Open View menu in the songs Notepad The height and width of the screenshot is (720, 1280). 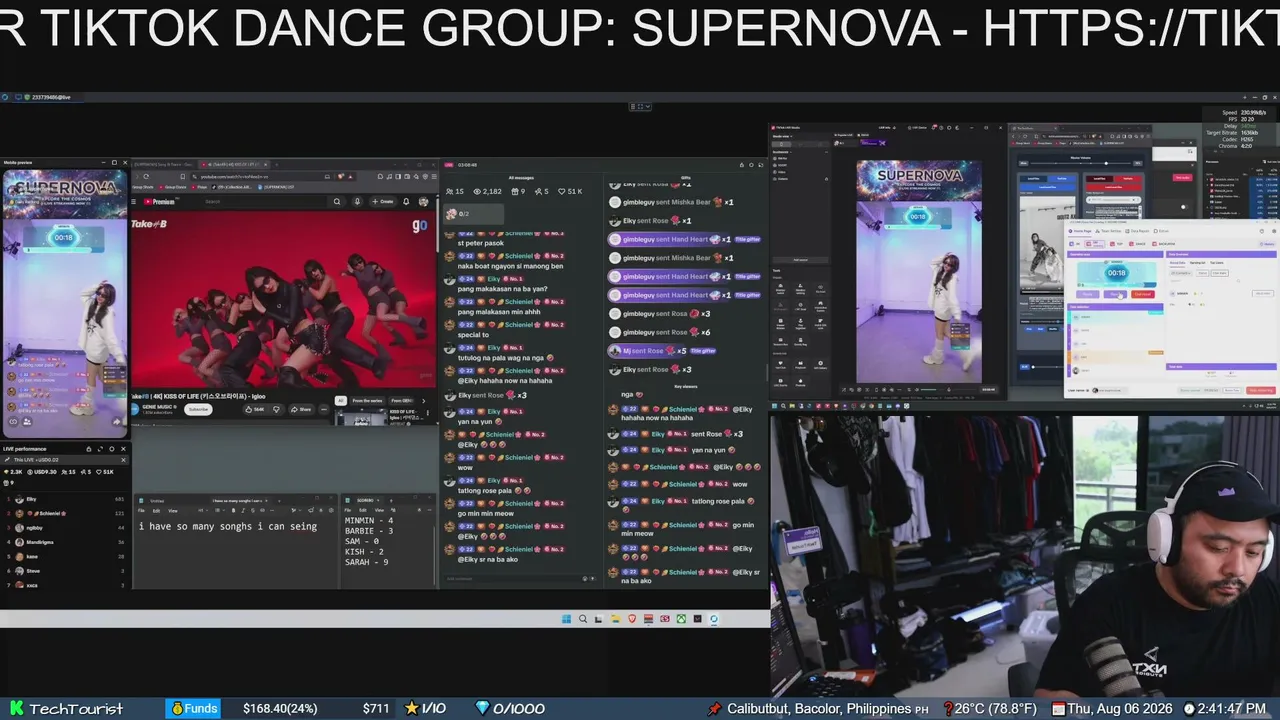(172, 510)
